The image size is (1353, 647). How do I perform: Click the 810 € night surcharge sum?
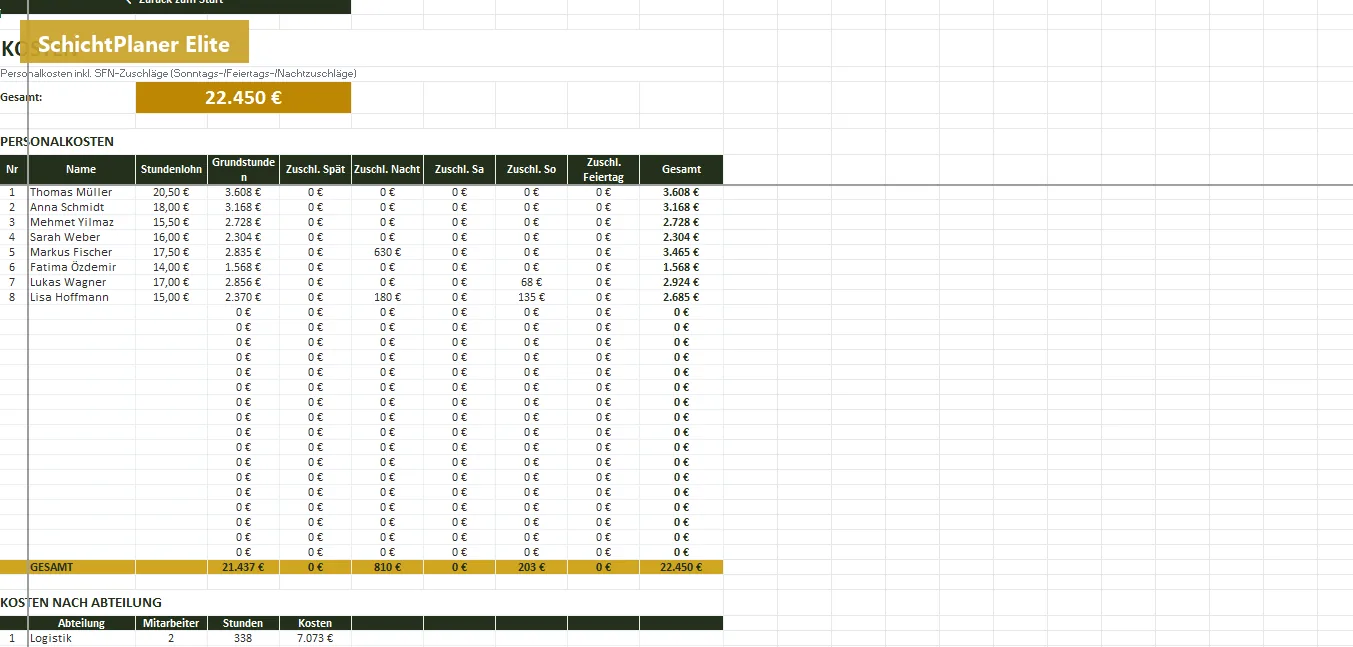tap(387, 567)
